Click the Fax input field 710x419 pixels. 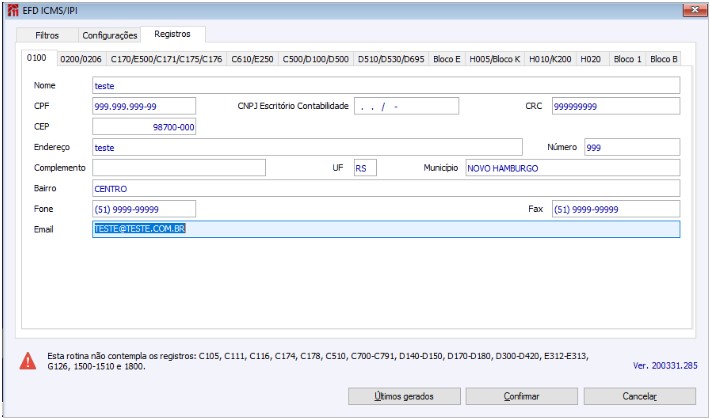pos(616,209)
